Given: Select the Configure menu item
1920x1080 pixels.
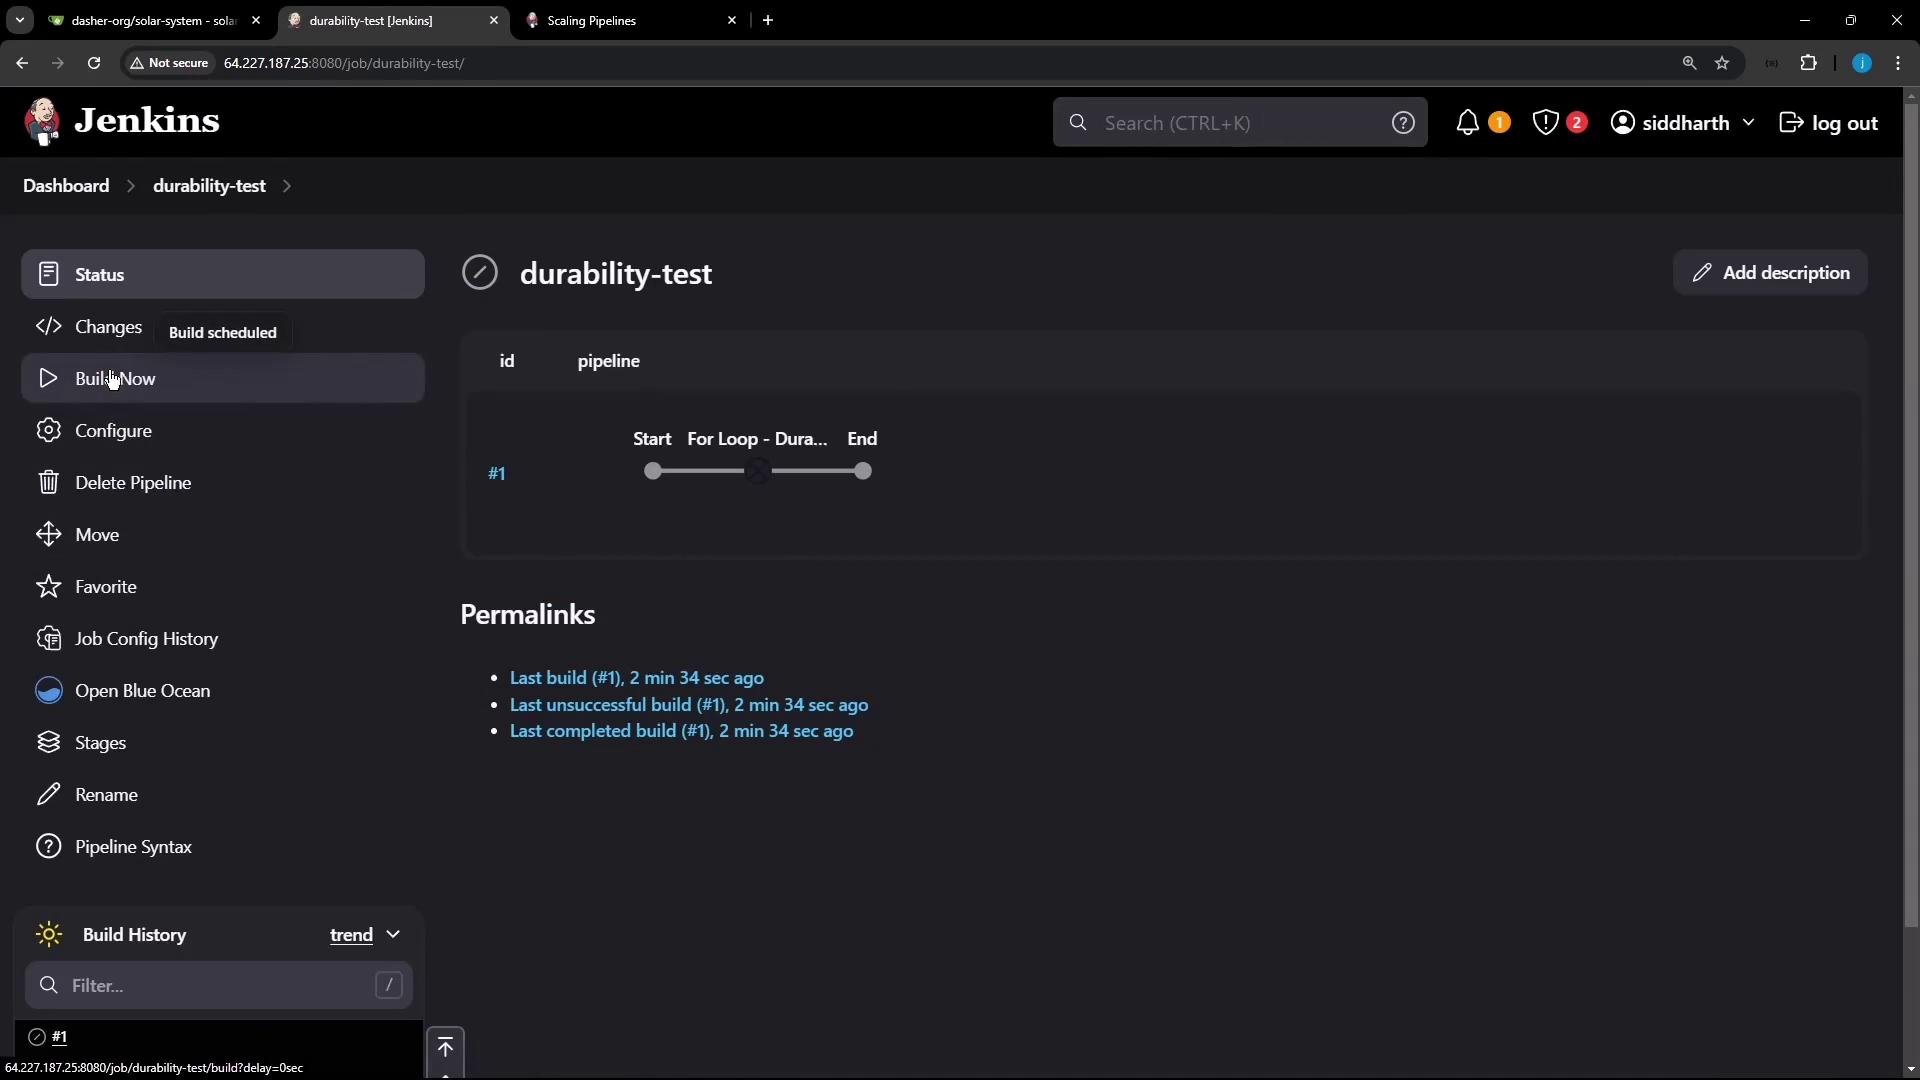Looking at the screenshot, I should tap(113, 431).
